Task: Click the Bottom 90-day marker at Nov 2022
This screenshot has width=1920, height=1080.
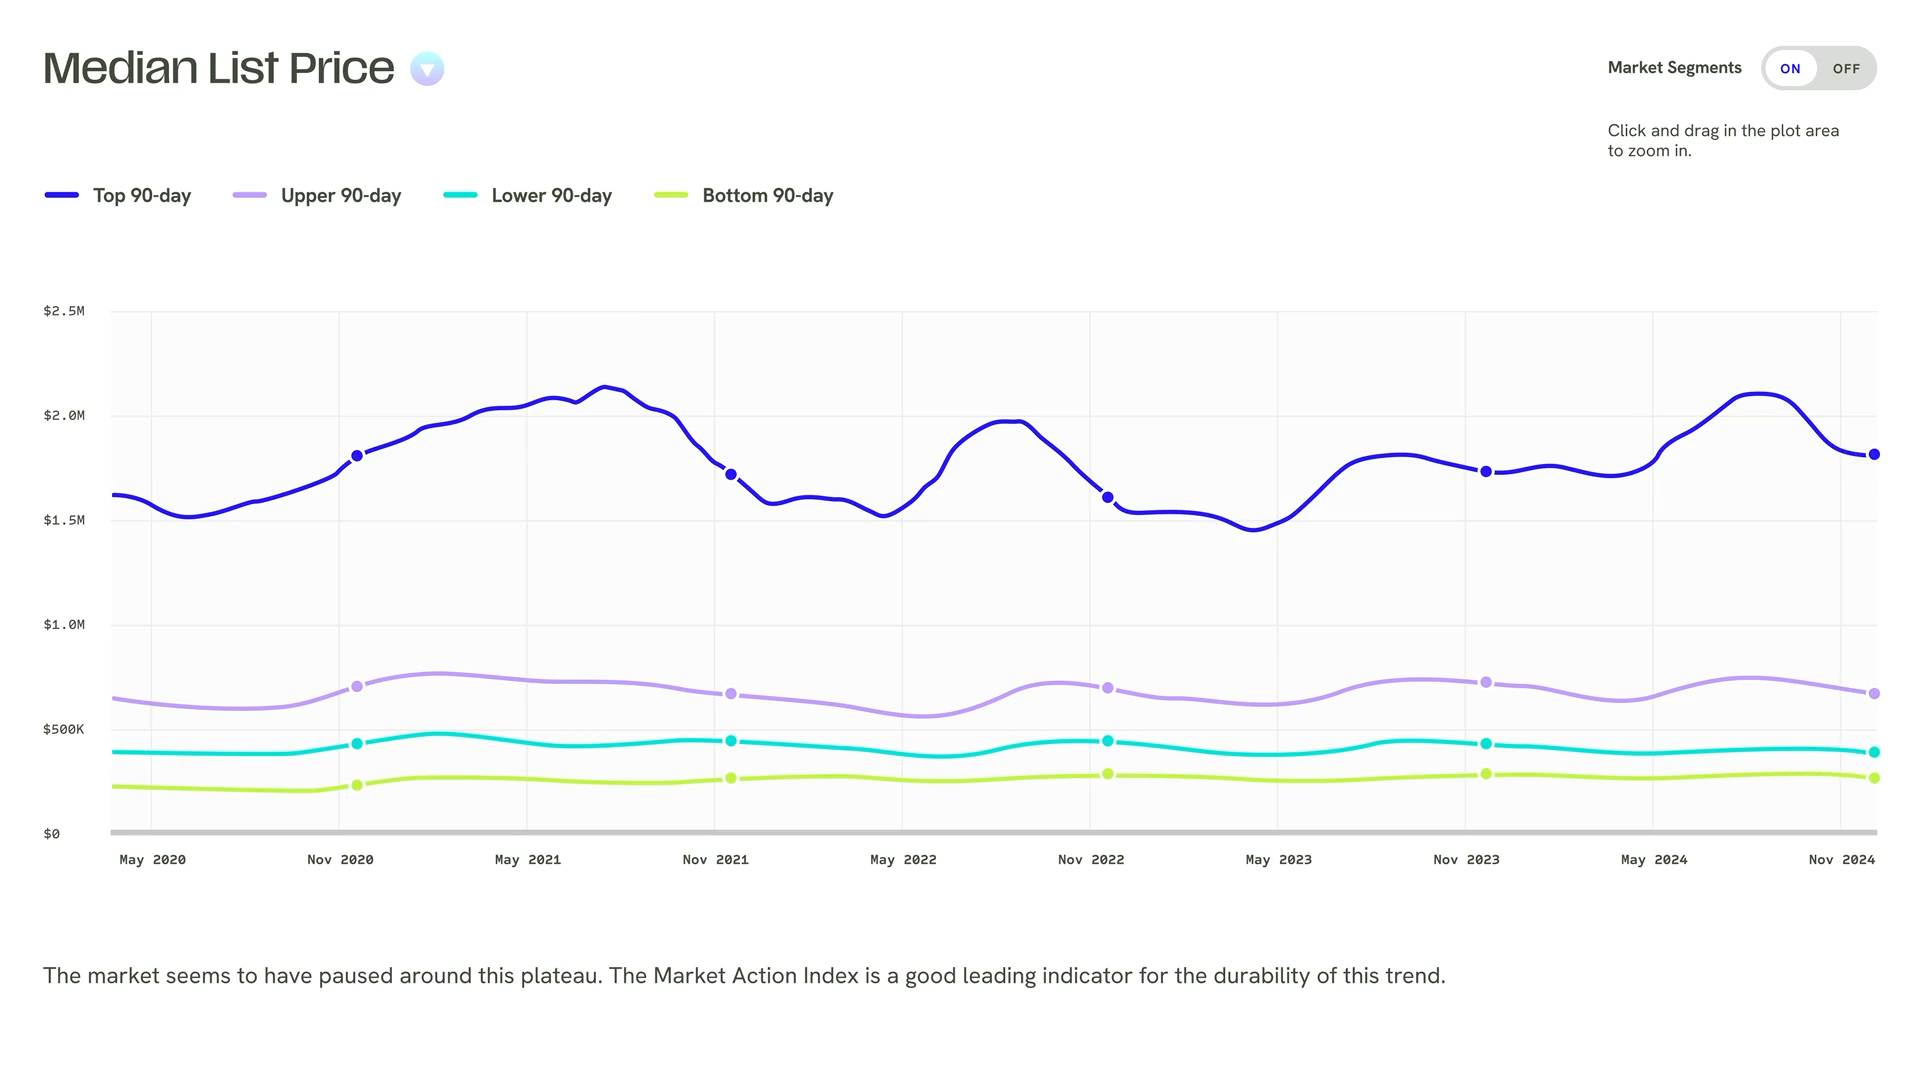Action: pos(1108,774)
